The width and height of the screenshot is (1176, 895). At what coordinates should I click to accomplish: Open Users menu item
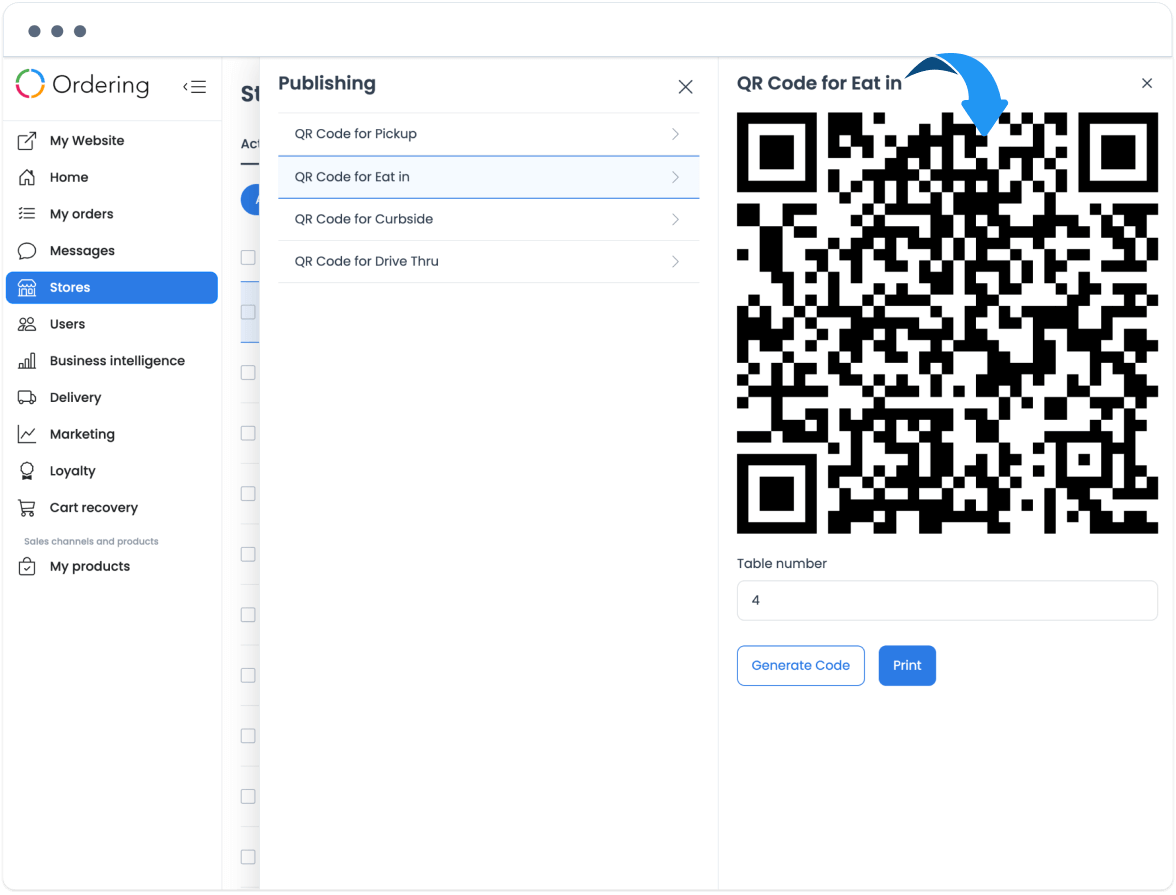(112, 324)
